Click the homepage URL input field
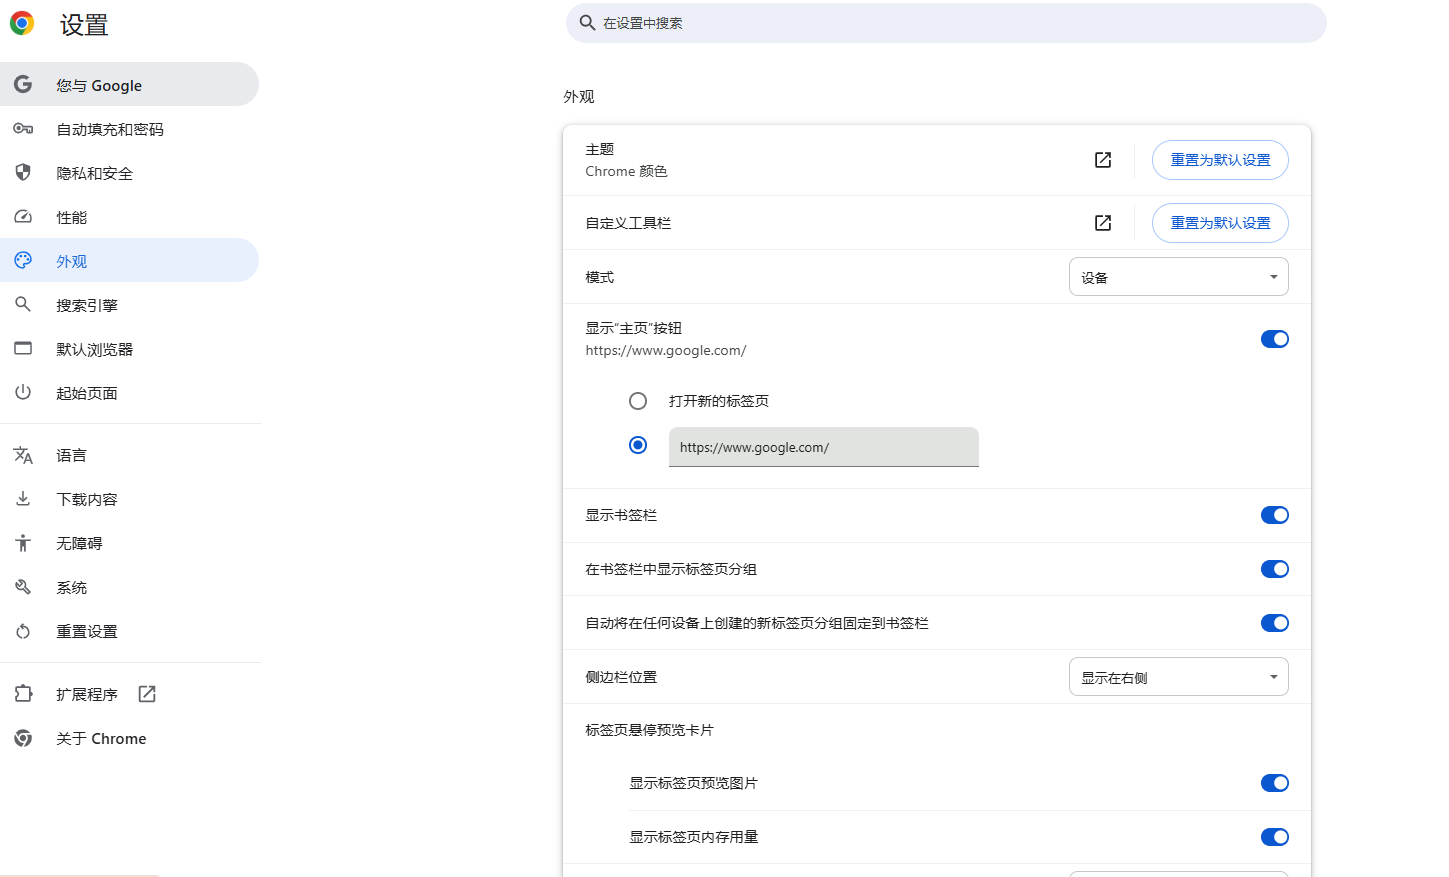Screen dimensions: 1449x877 coord(824,447)
